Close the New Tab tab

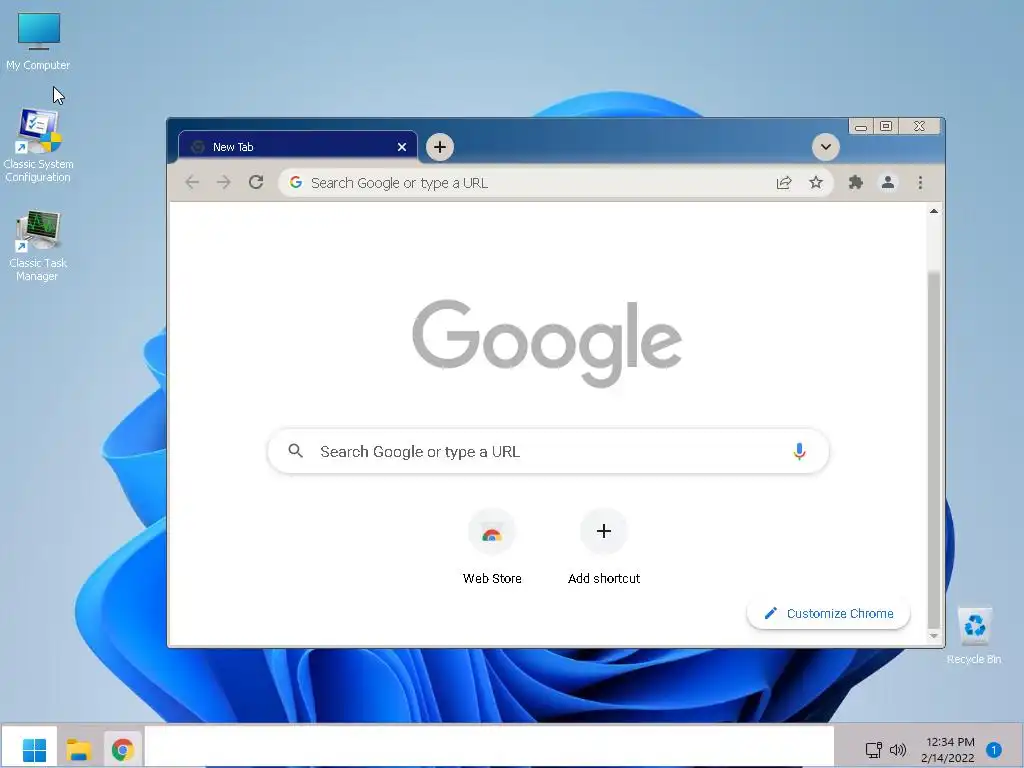(x=402, y=147)
